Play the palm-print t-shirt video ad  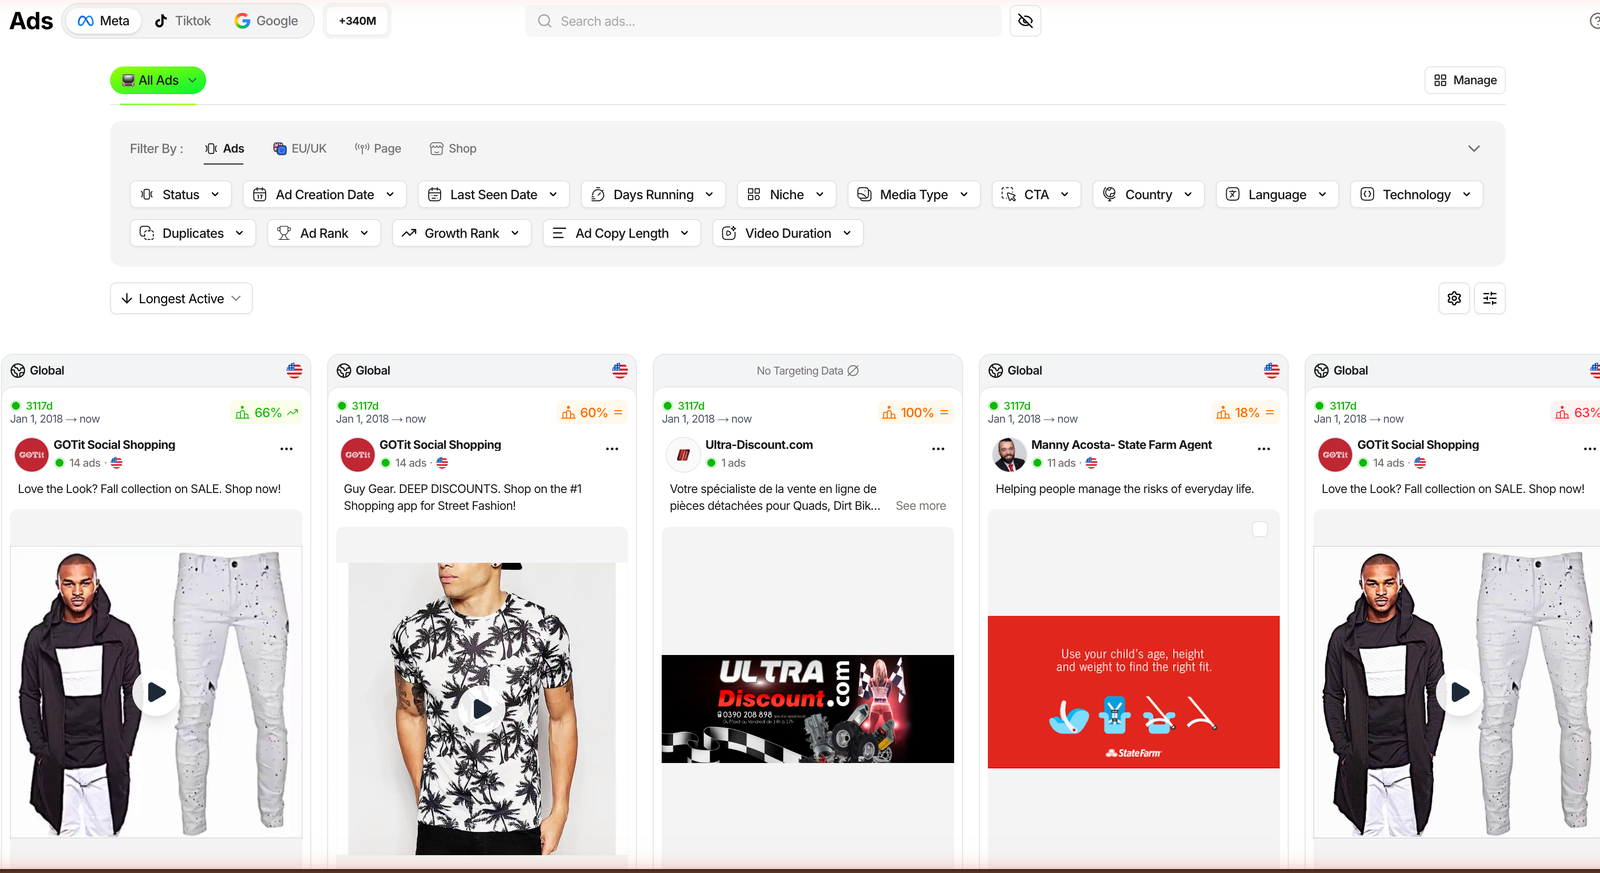pyautogui.click(x=482, y=709)
